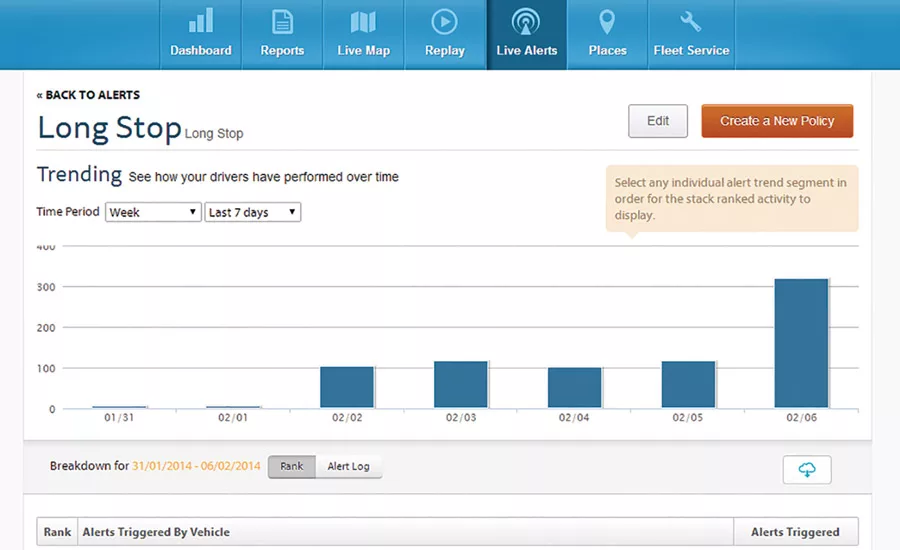Click the cloud download export icon
Viewport: 900px width, 550px height.
(x=807, y=470)
